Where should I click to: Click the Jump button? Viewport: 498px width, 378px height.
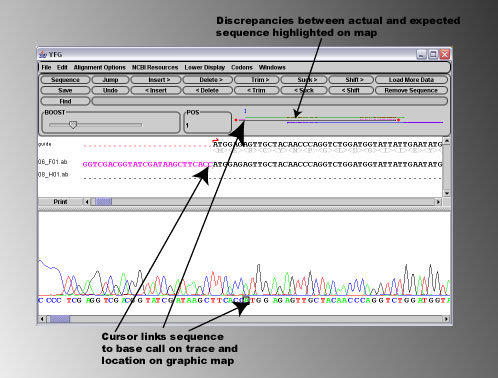(x=110, y=80)
